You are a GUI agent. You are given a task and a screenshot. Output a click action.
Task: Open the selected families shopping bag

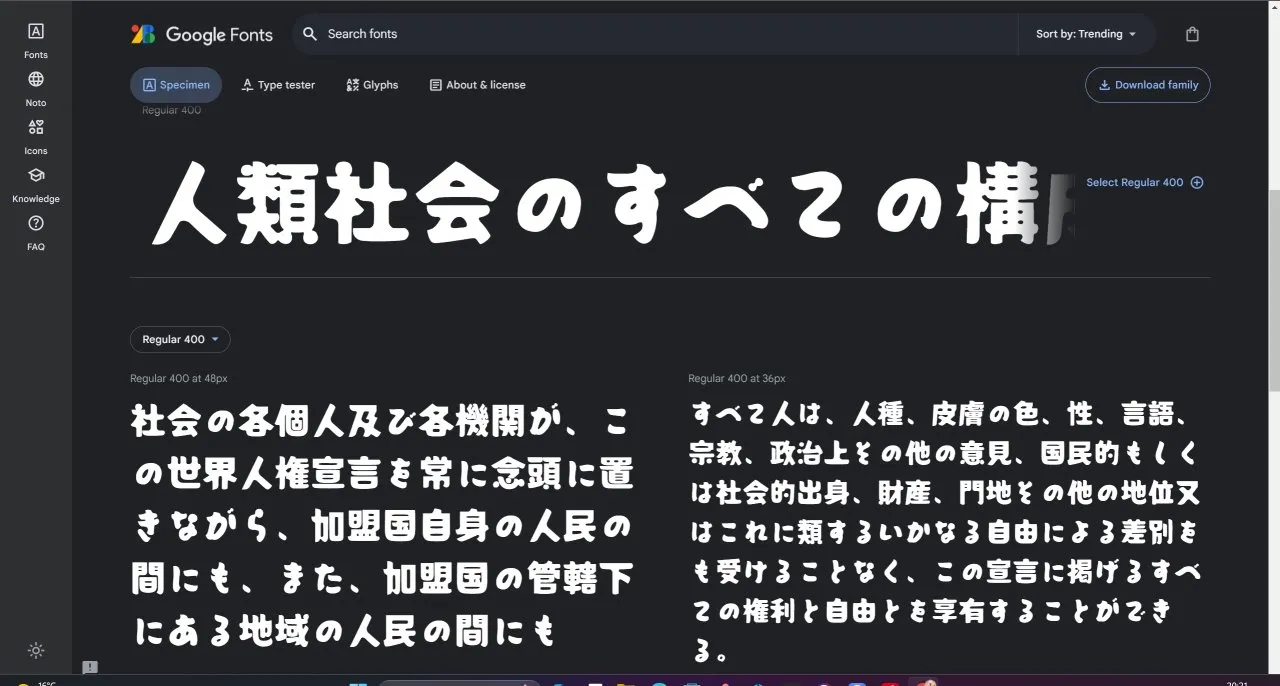1192,34
